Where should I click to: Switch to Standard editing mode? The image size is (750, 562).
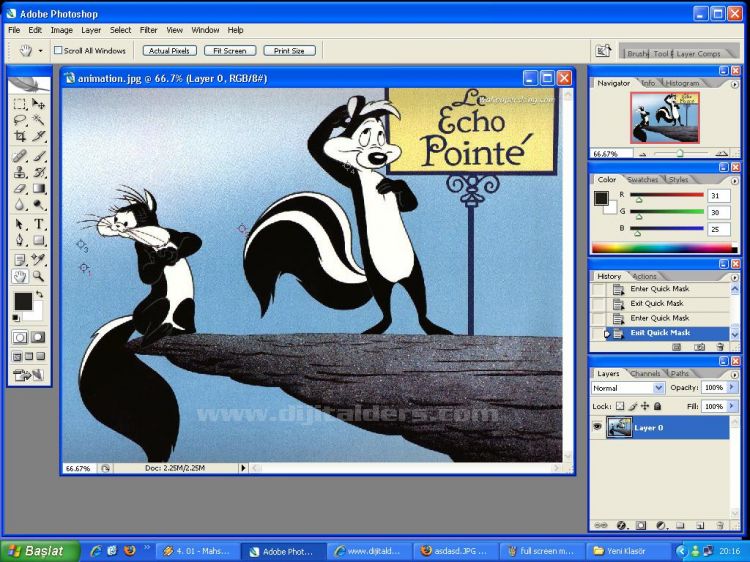point(20,338)
